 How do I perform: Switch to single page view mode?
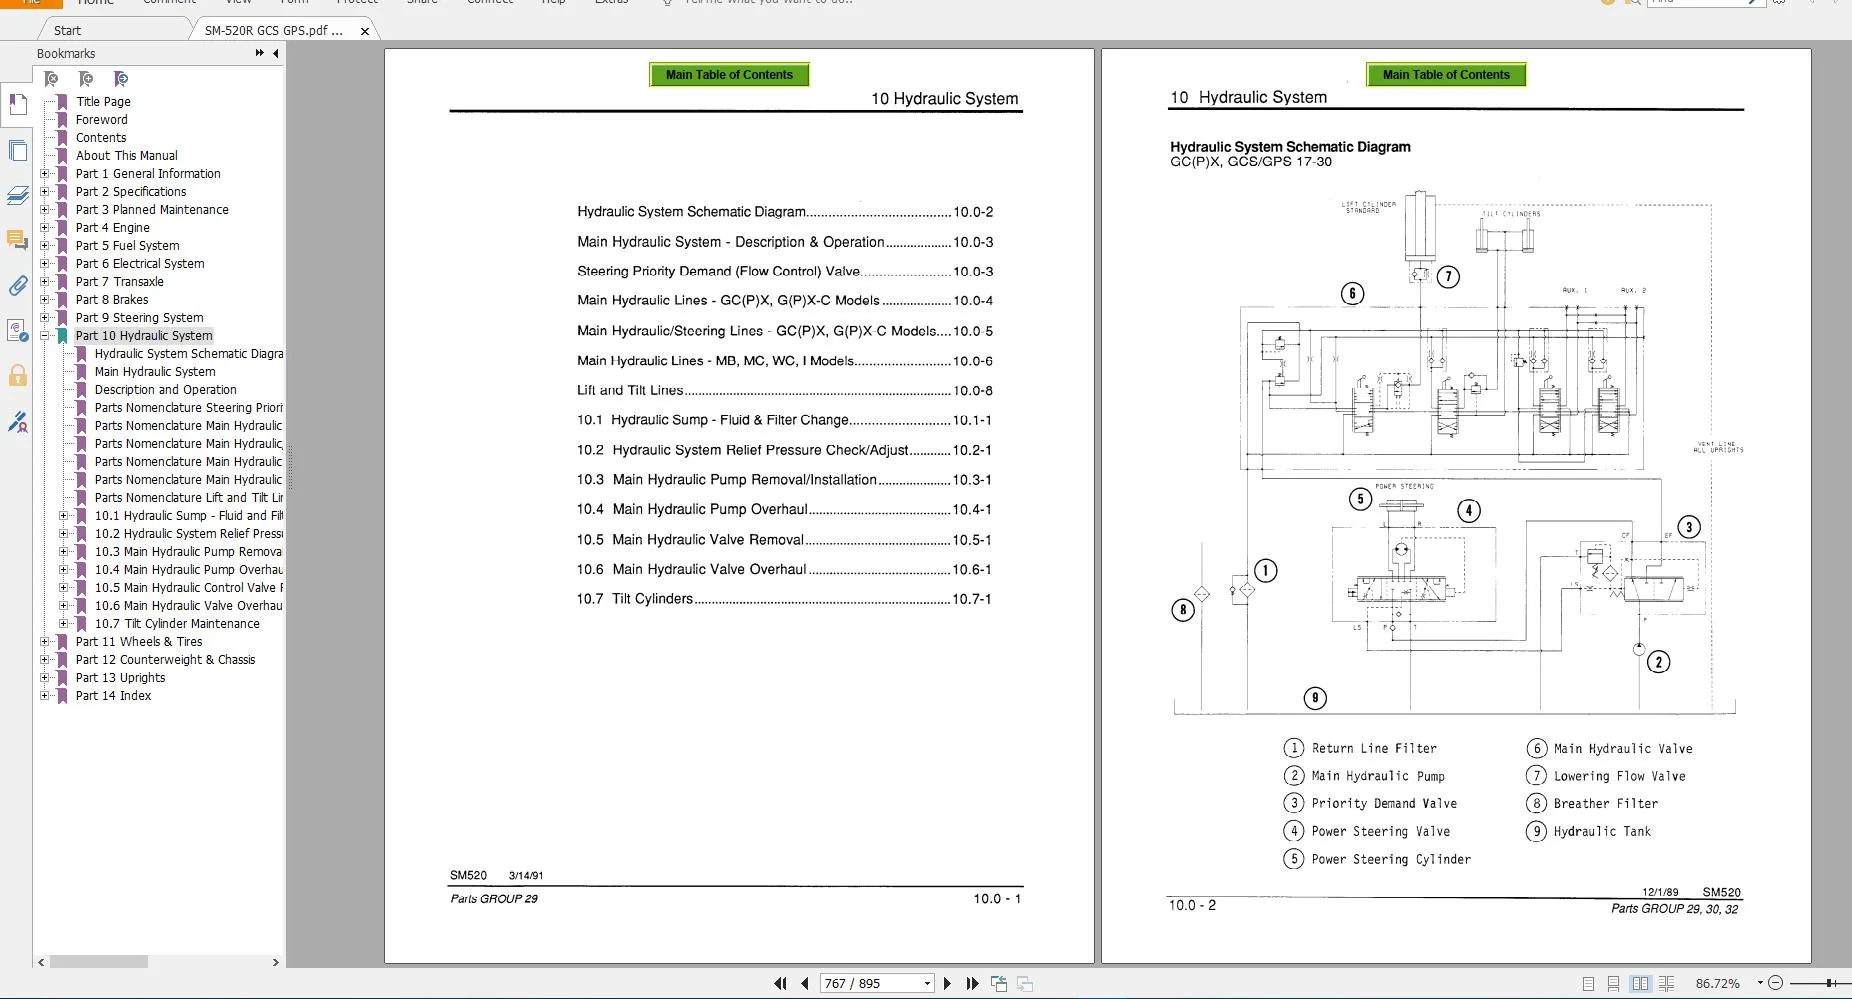1589,984
